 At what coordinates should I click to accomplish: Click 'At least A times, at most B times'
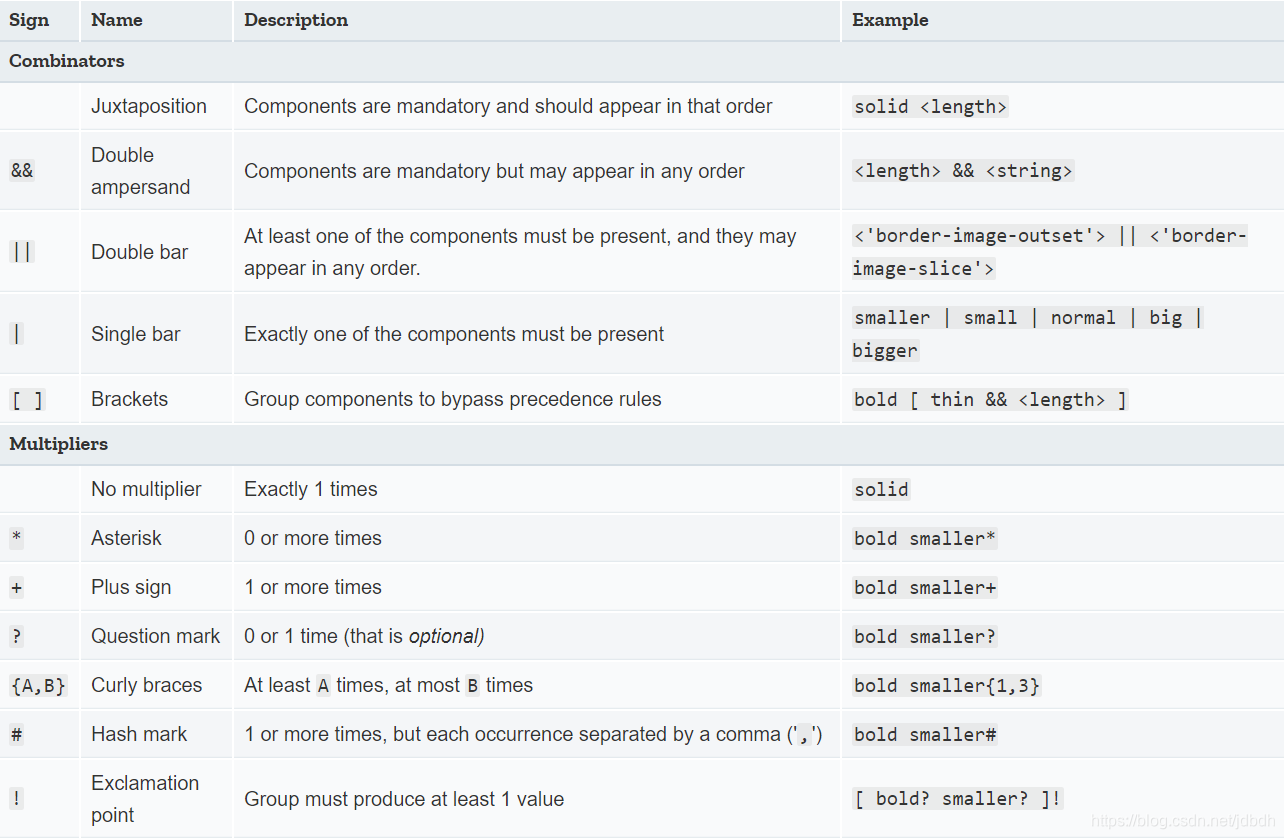click(x=388, y=686)
